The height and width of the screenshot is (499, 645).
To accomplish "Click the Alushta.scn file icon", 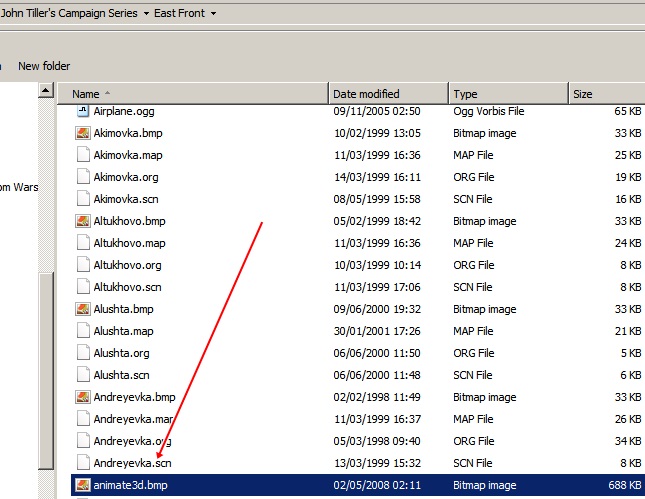I will (83, 375).
